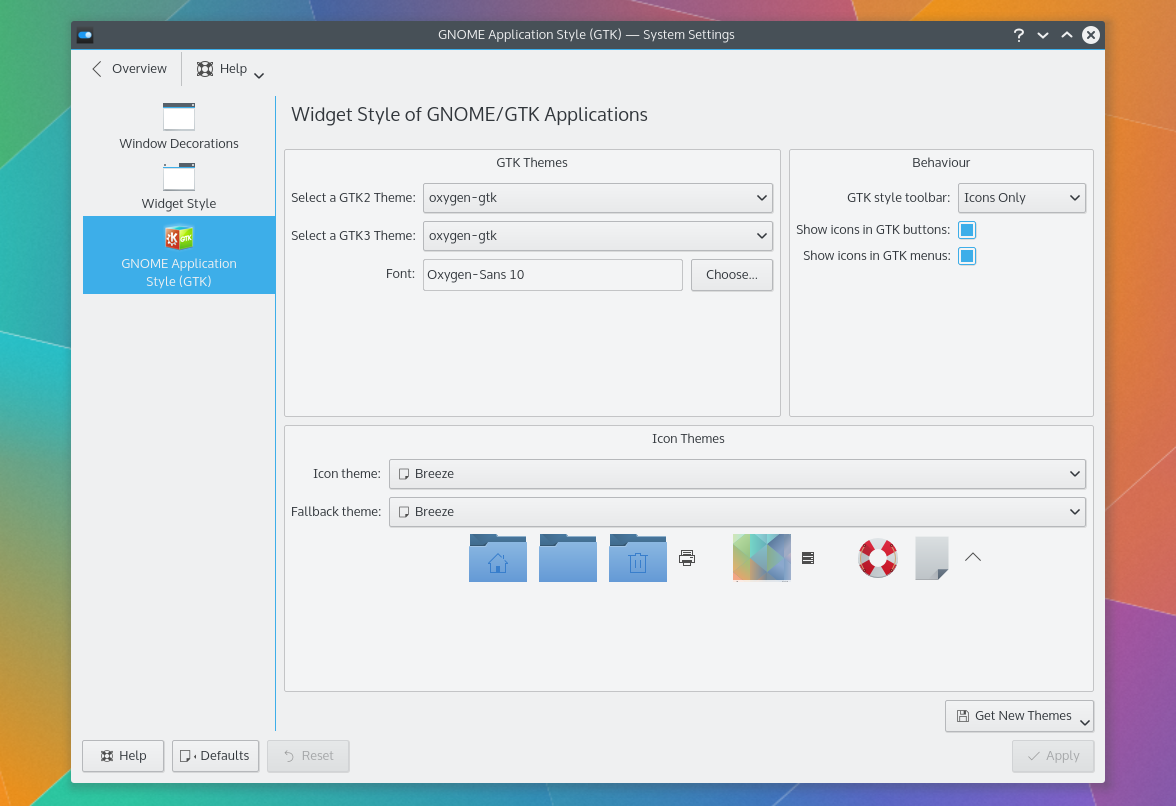Open the GTK3 Theme dropdown
The image size is (1176, 806).
598,235
